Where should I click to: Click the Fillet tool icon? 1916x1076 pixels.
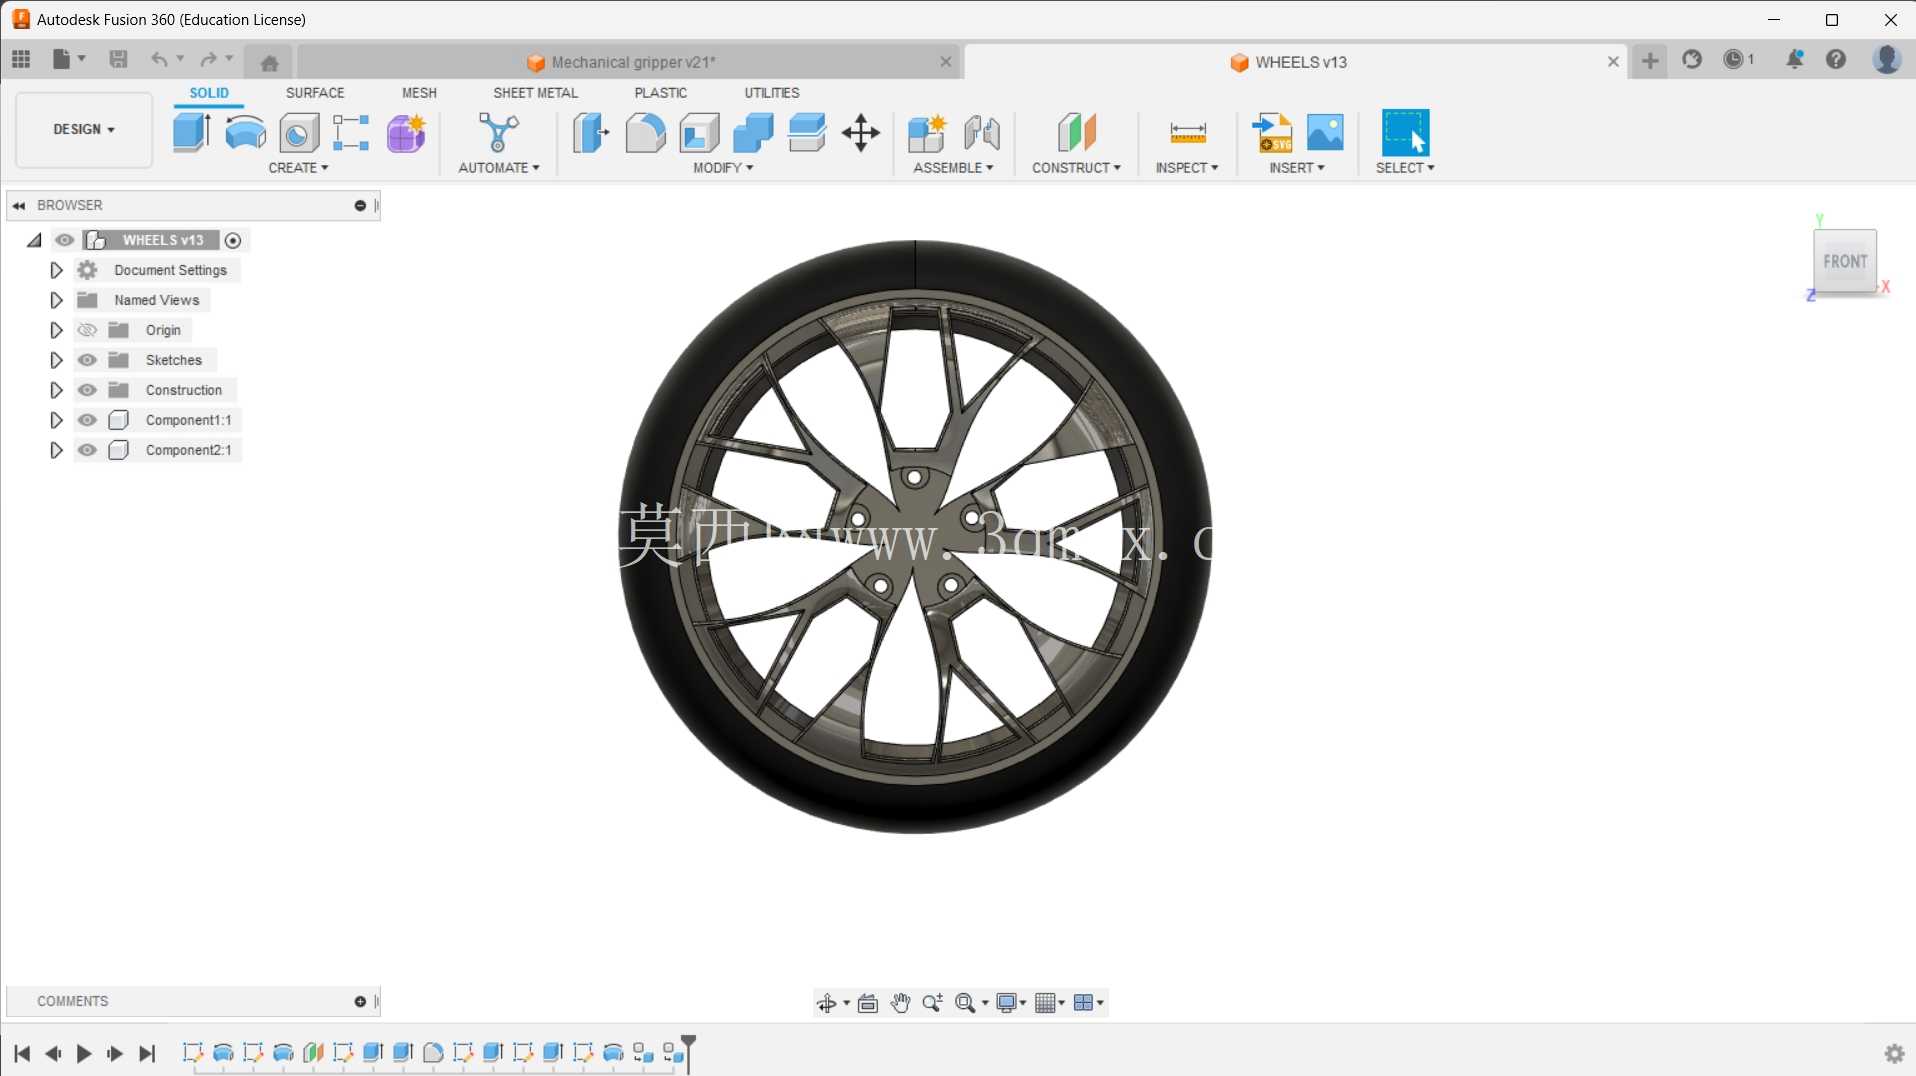[x=645, y=132]
